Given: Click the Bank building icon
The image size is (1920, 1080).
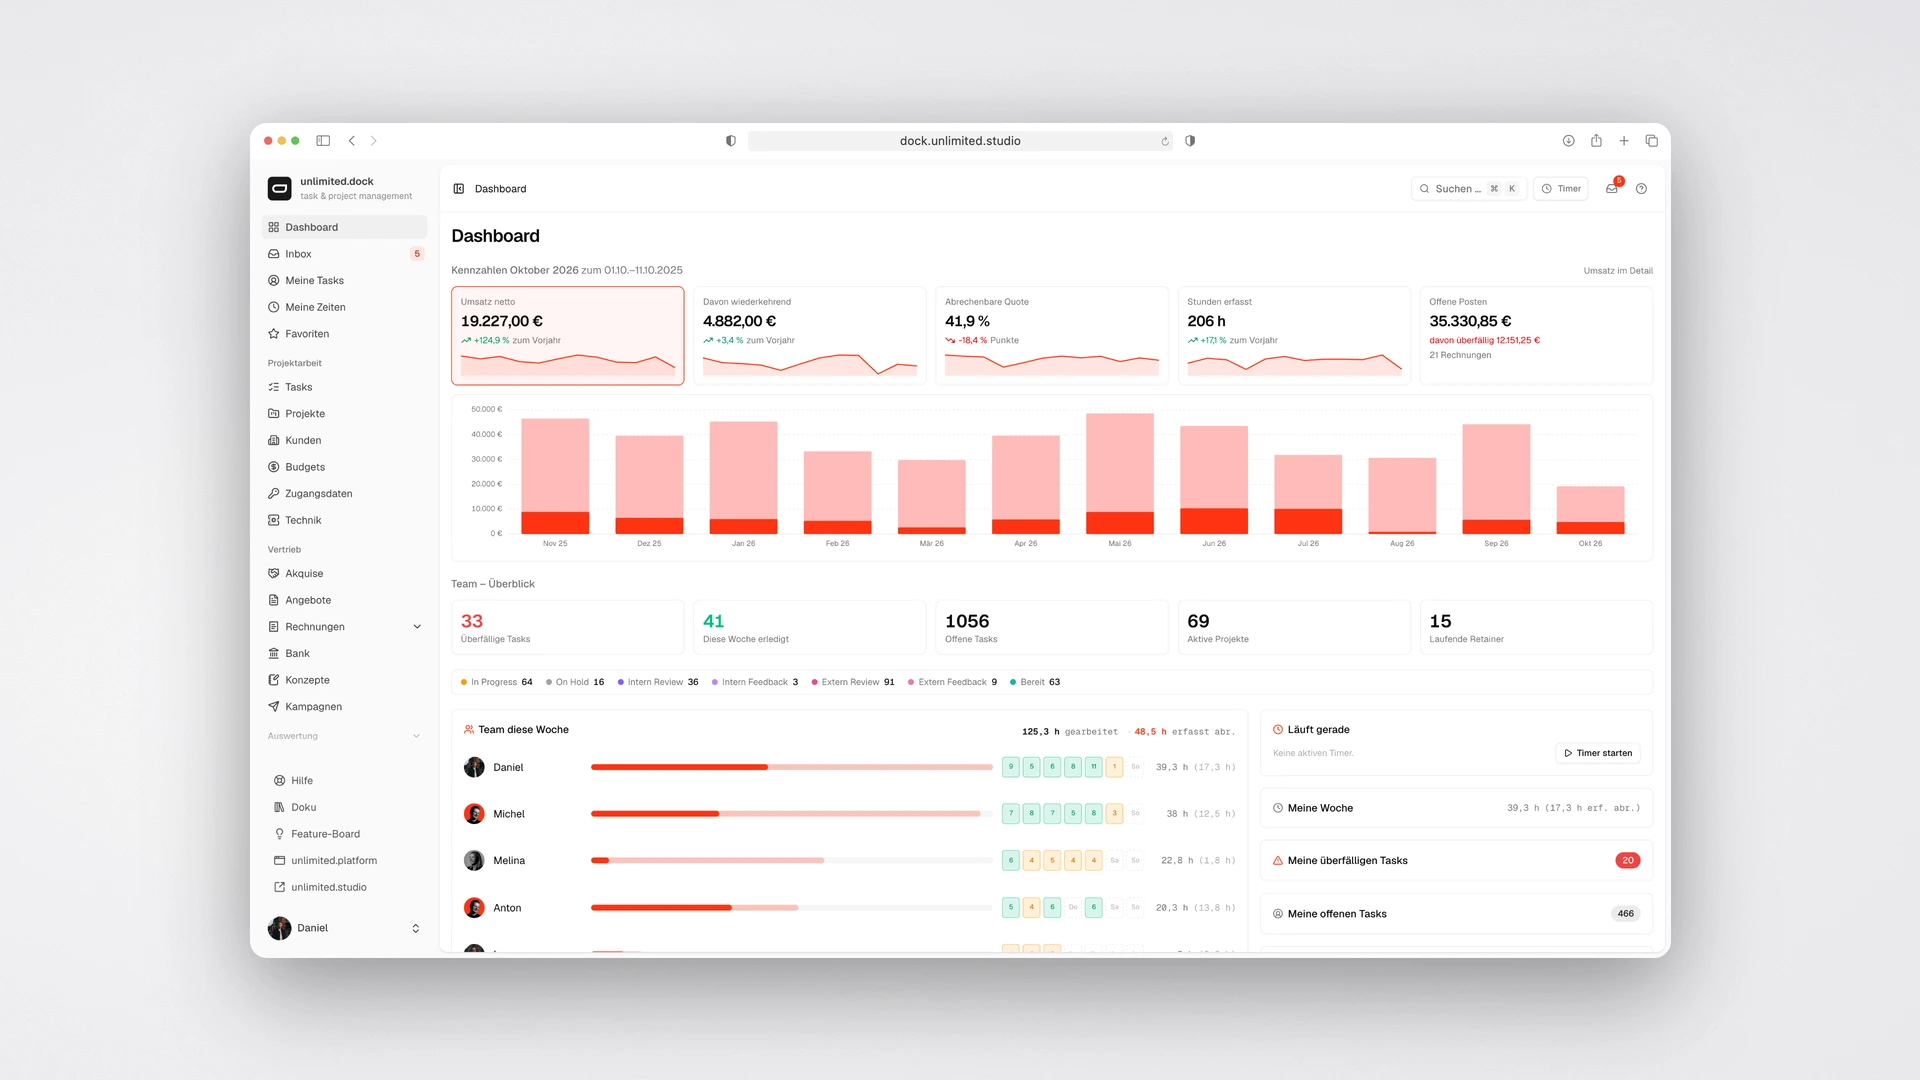Looking at the screenshot, I should (x=274, y=654).
